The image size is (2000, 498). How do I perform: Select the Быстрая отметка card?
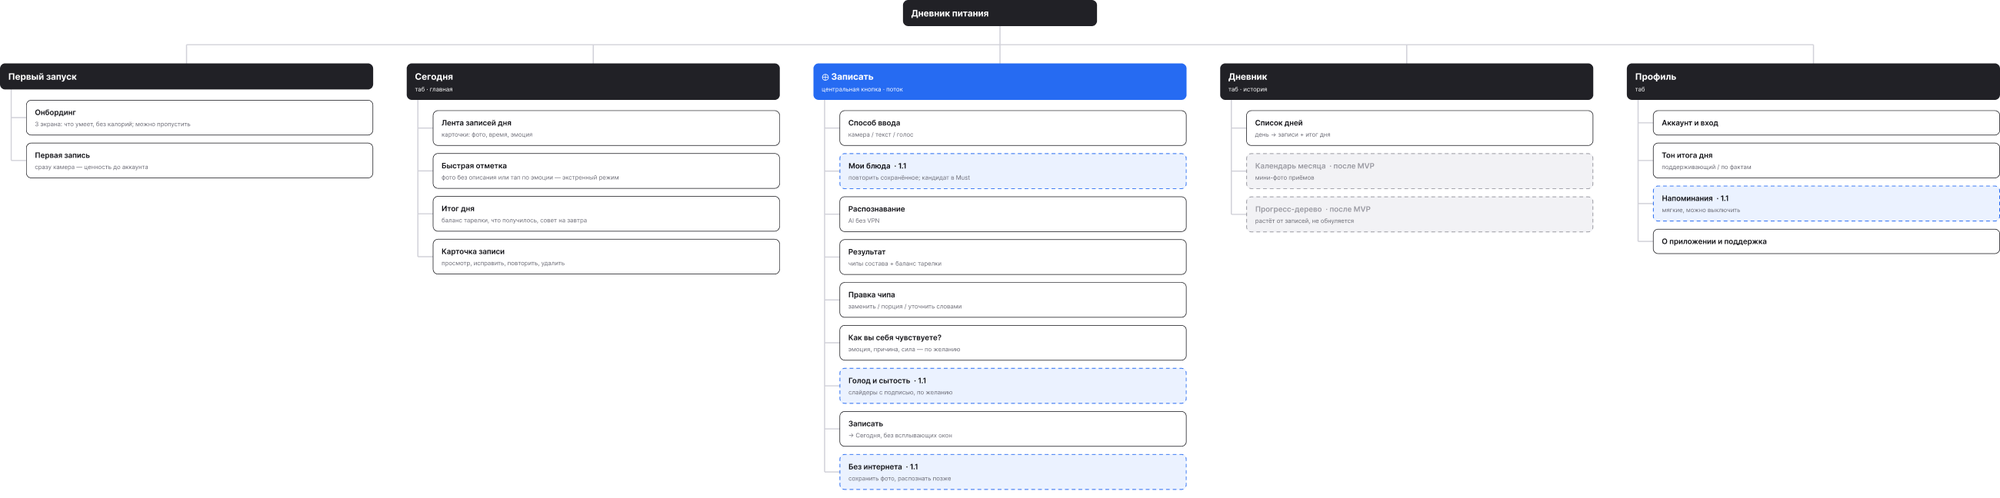click(x=606, y=171)
